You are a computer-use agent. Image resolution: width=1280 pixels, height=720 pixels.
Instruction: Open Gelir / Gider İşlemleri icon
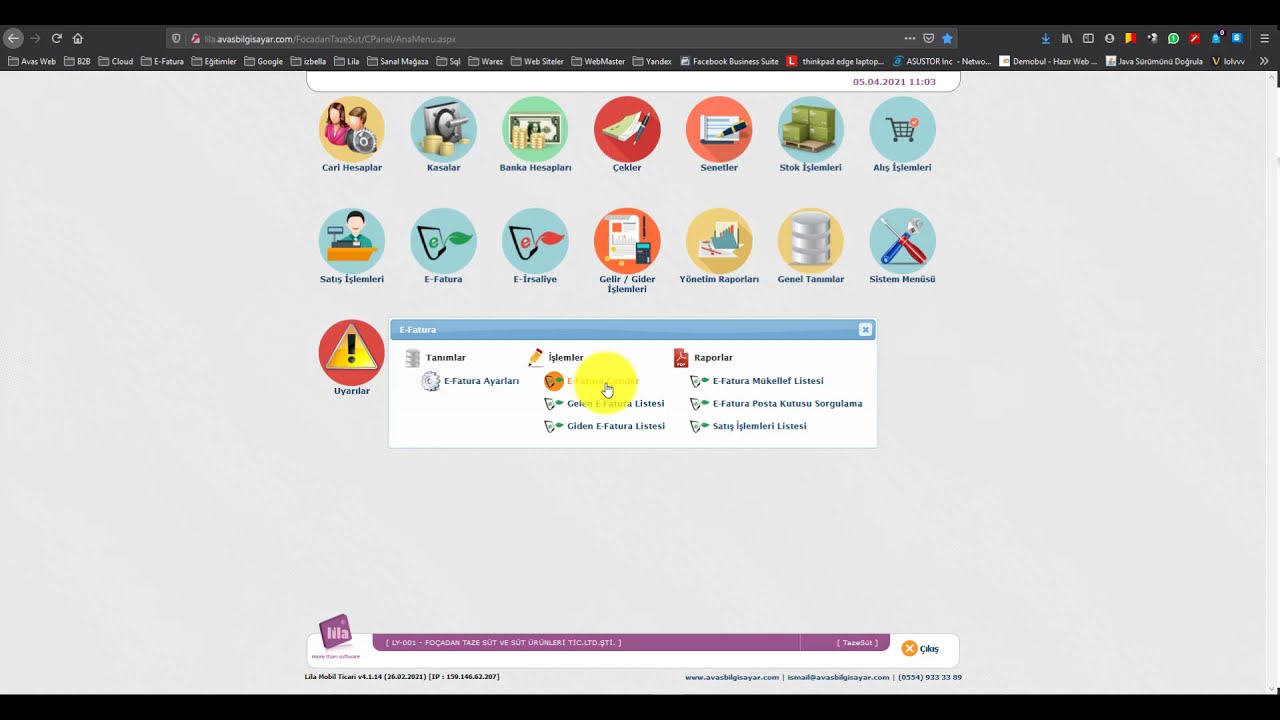(627, 241)
